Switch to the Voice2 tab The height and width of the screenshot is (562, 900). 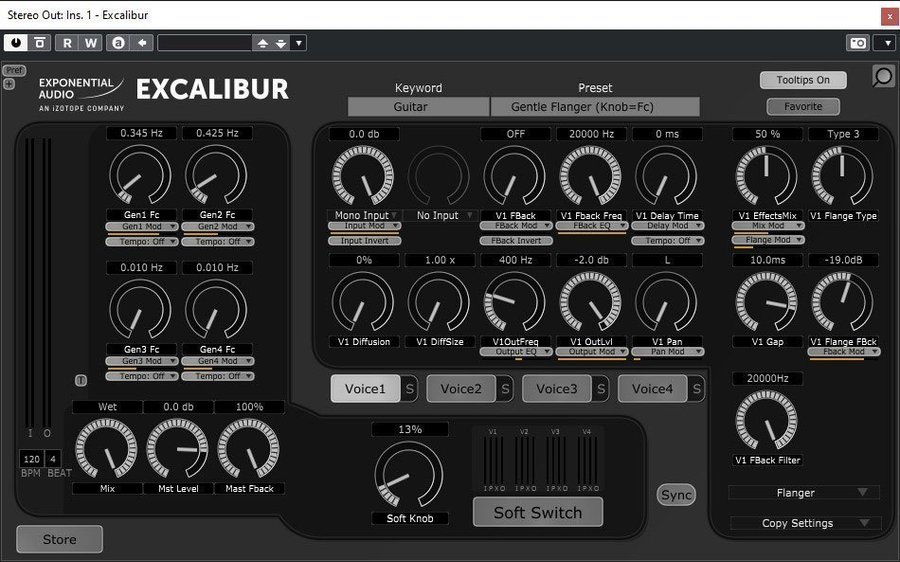461,389
